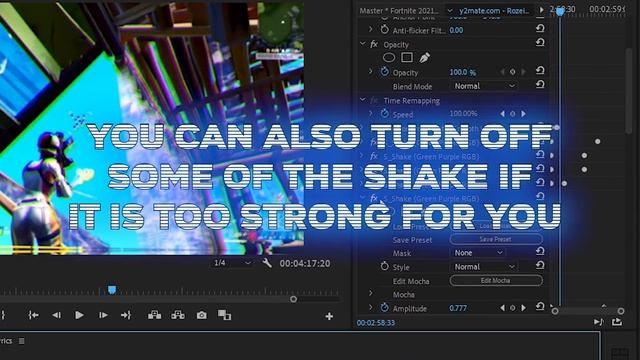This screenshot has height=360, width=640.
Task: Go to the previous Speed keyframe
Action: point(502,114)
